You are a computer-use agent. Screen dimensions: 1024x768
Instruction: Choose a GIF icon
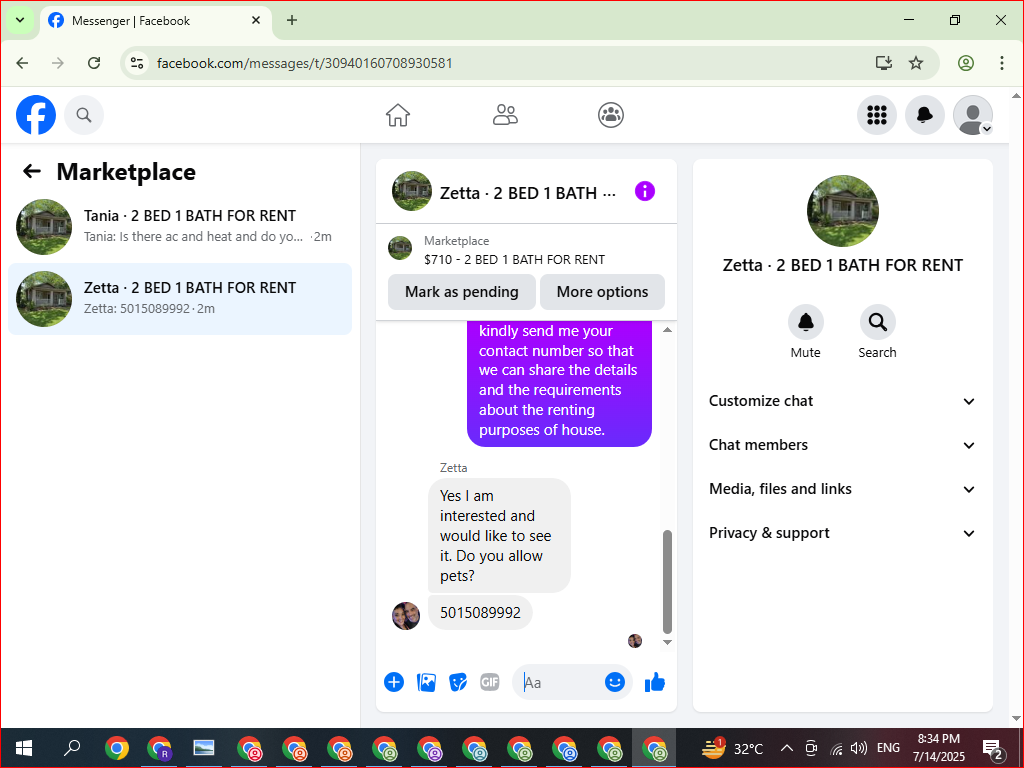coord(490,682)
